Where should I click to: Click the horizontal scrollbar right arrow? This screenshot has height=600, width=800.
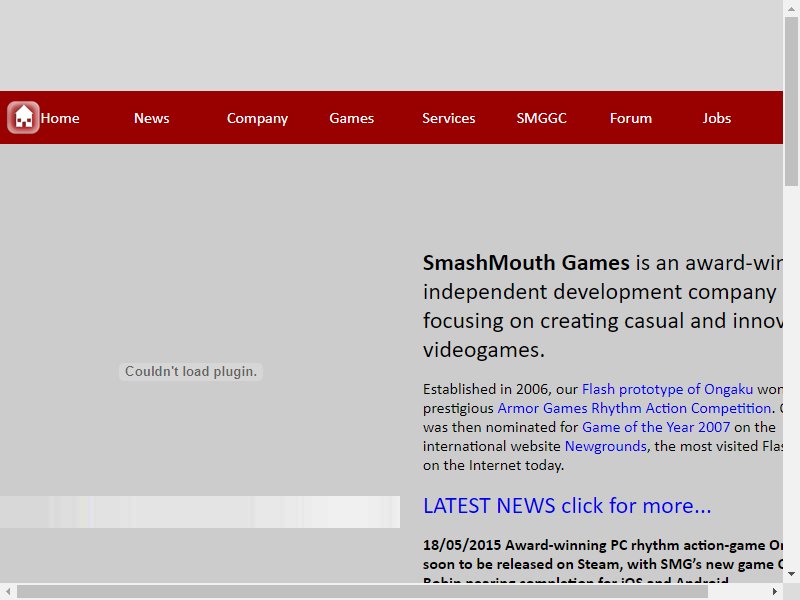pos(775,592)
